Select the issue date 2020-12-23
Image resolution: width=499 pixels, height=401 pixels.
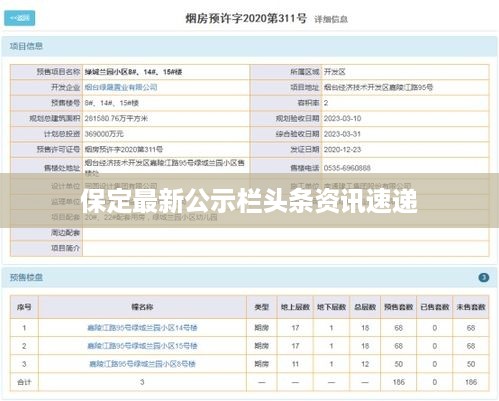[x=342, y=149]
